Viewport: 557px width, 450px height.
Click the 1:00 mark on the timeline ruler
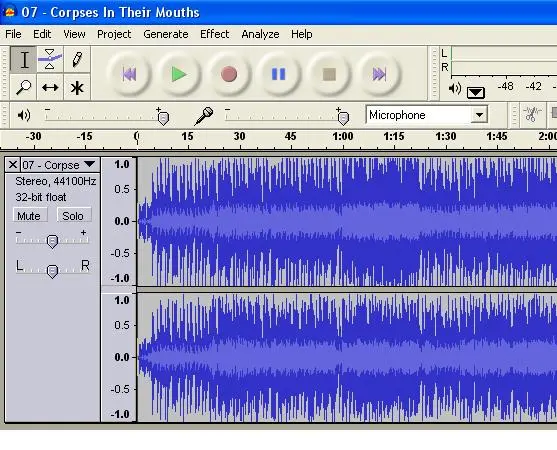(342, 136)
